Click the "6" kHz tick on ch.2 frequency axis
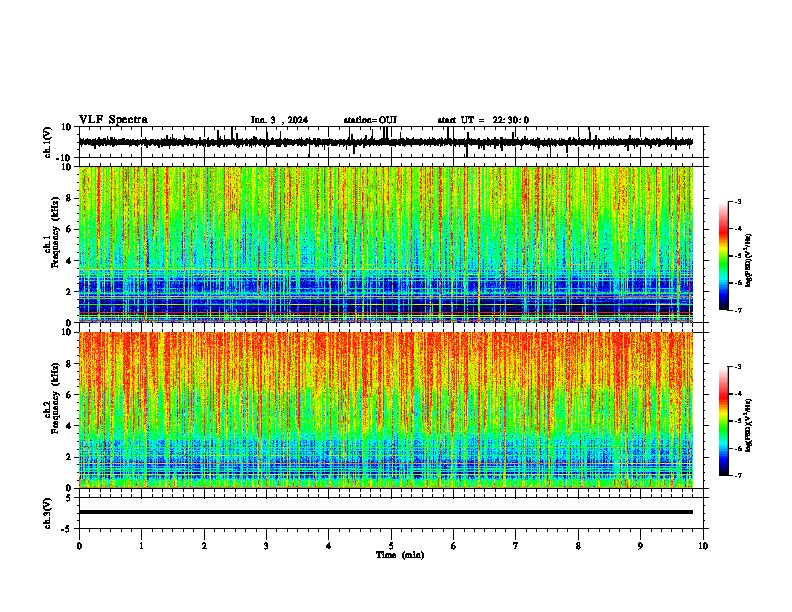Image resolution: width=792 pixels, height=612 pixels. click(x=69, y=395)
